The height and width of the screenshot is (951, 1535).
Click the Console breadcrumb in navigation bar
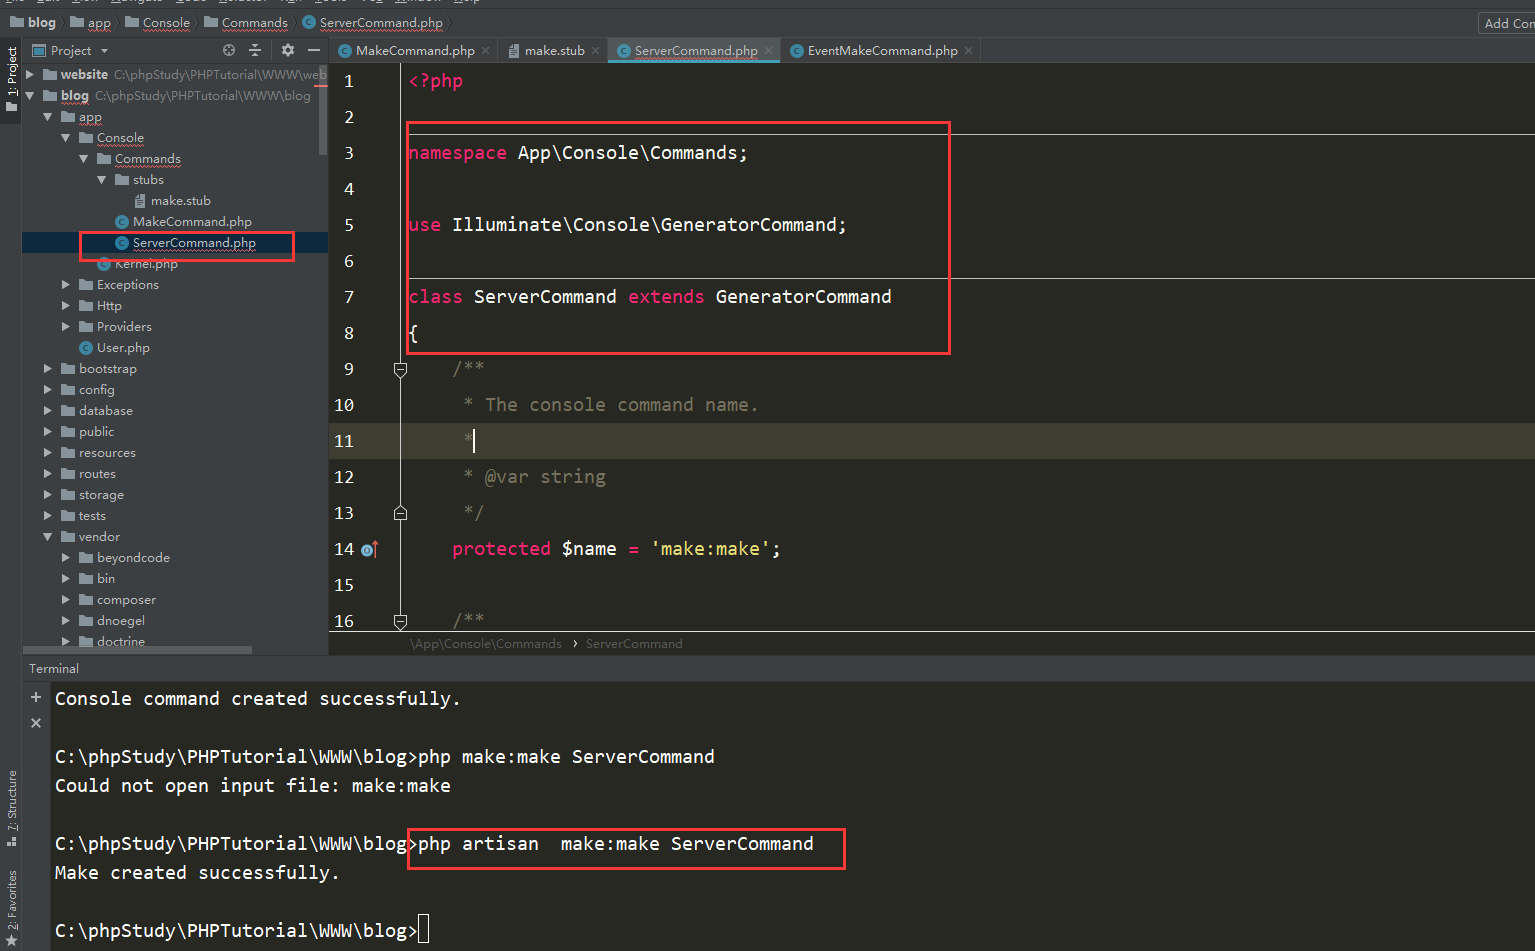[158, 22]
